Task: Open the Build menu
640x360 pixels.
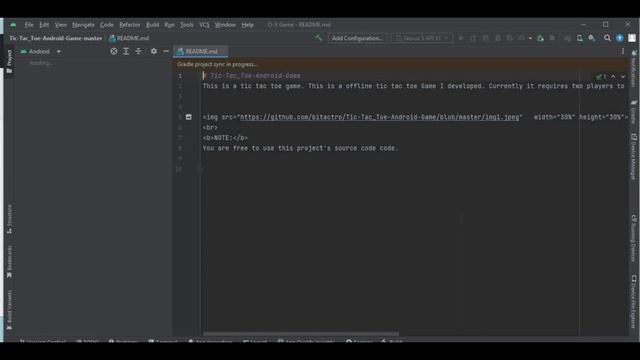Action: [x=152, y=25]
